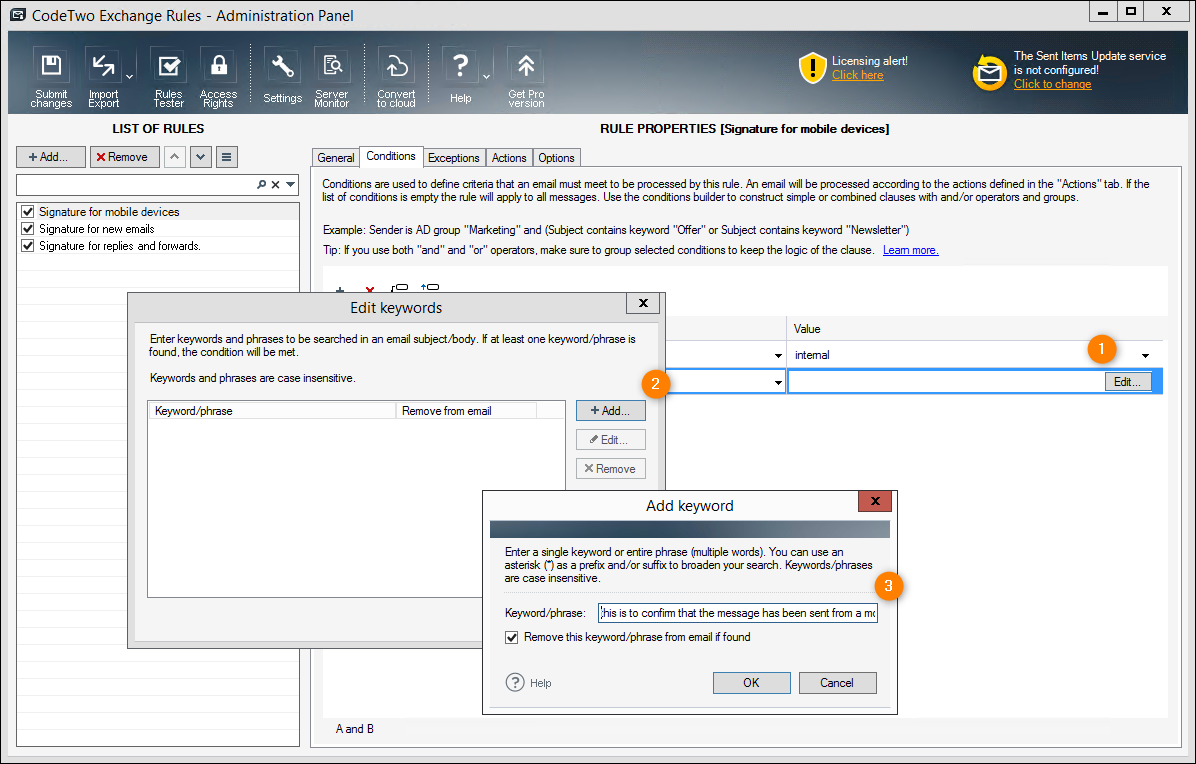The width and height of the screenshot is (1196, 764).
Task: Toggle the 'Signature for new emails' checkbox
Action: pos(28,229)
